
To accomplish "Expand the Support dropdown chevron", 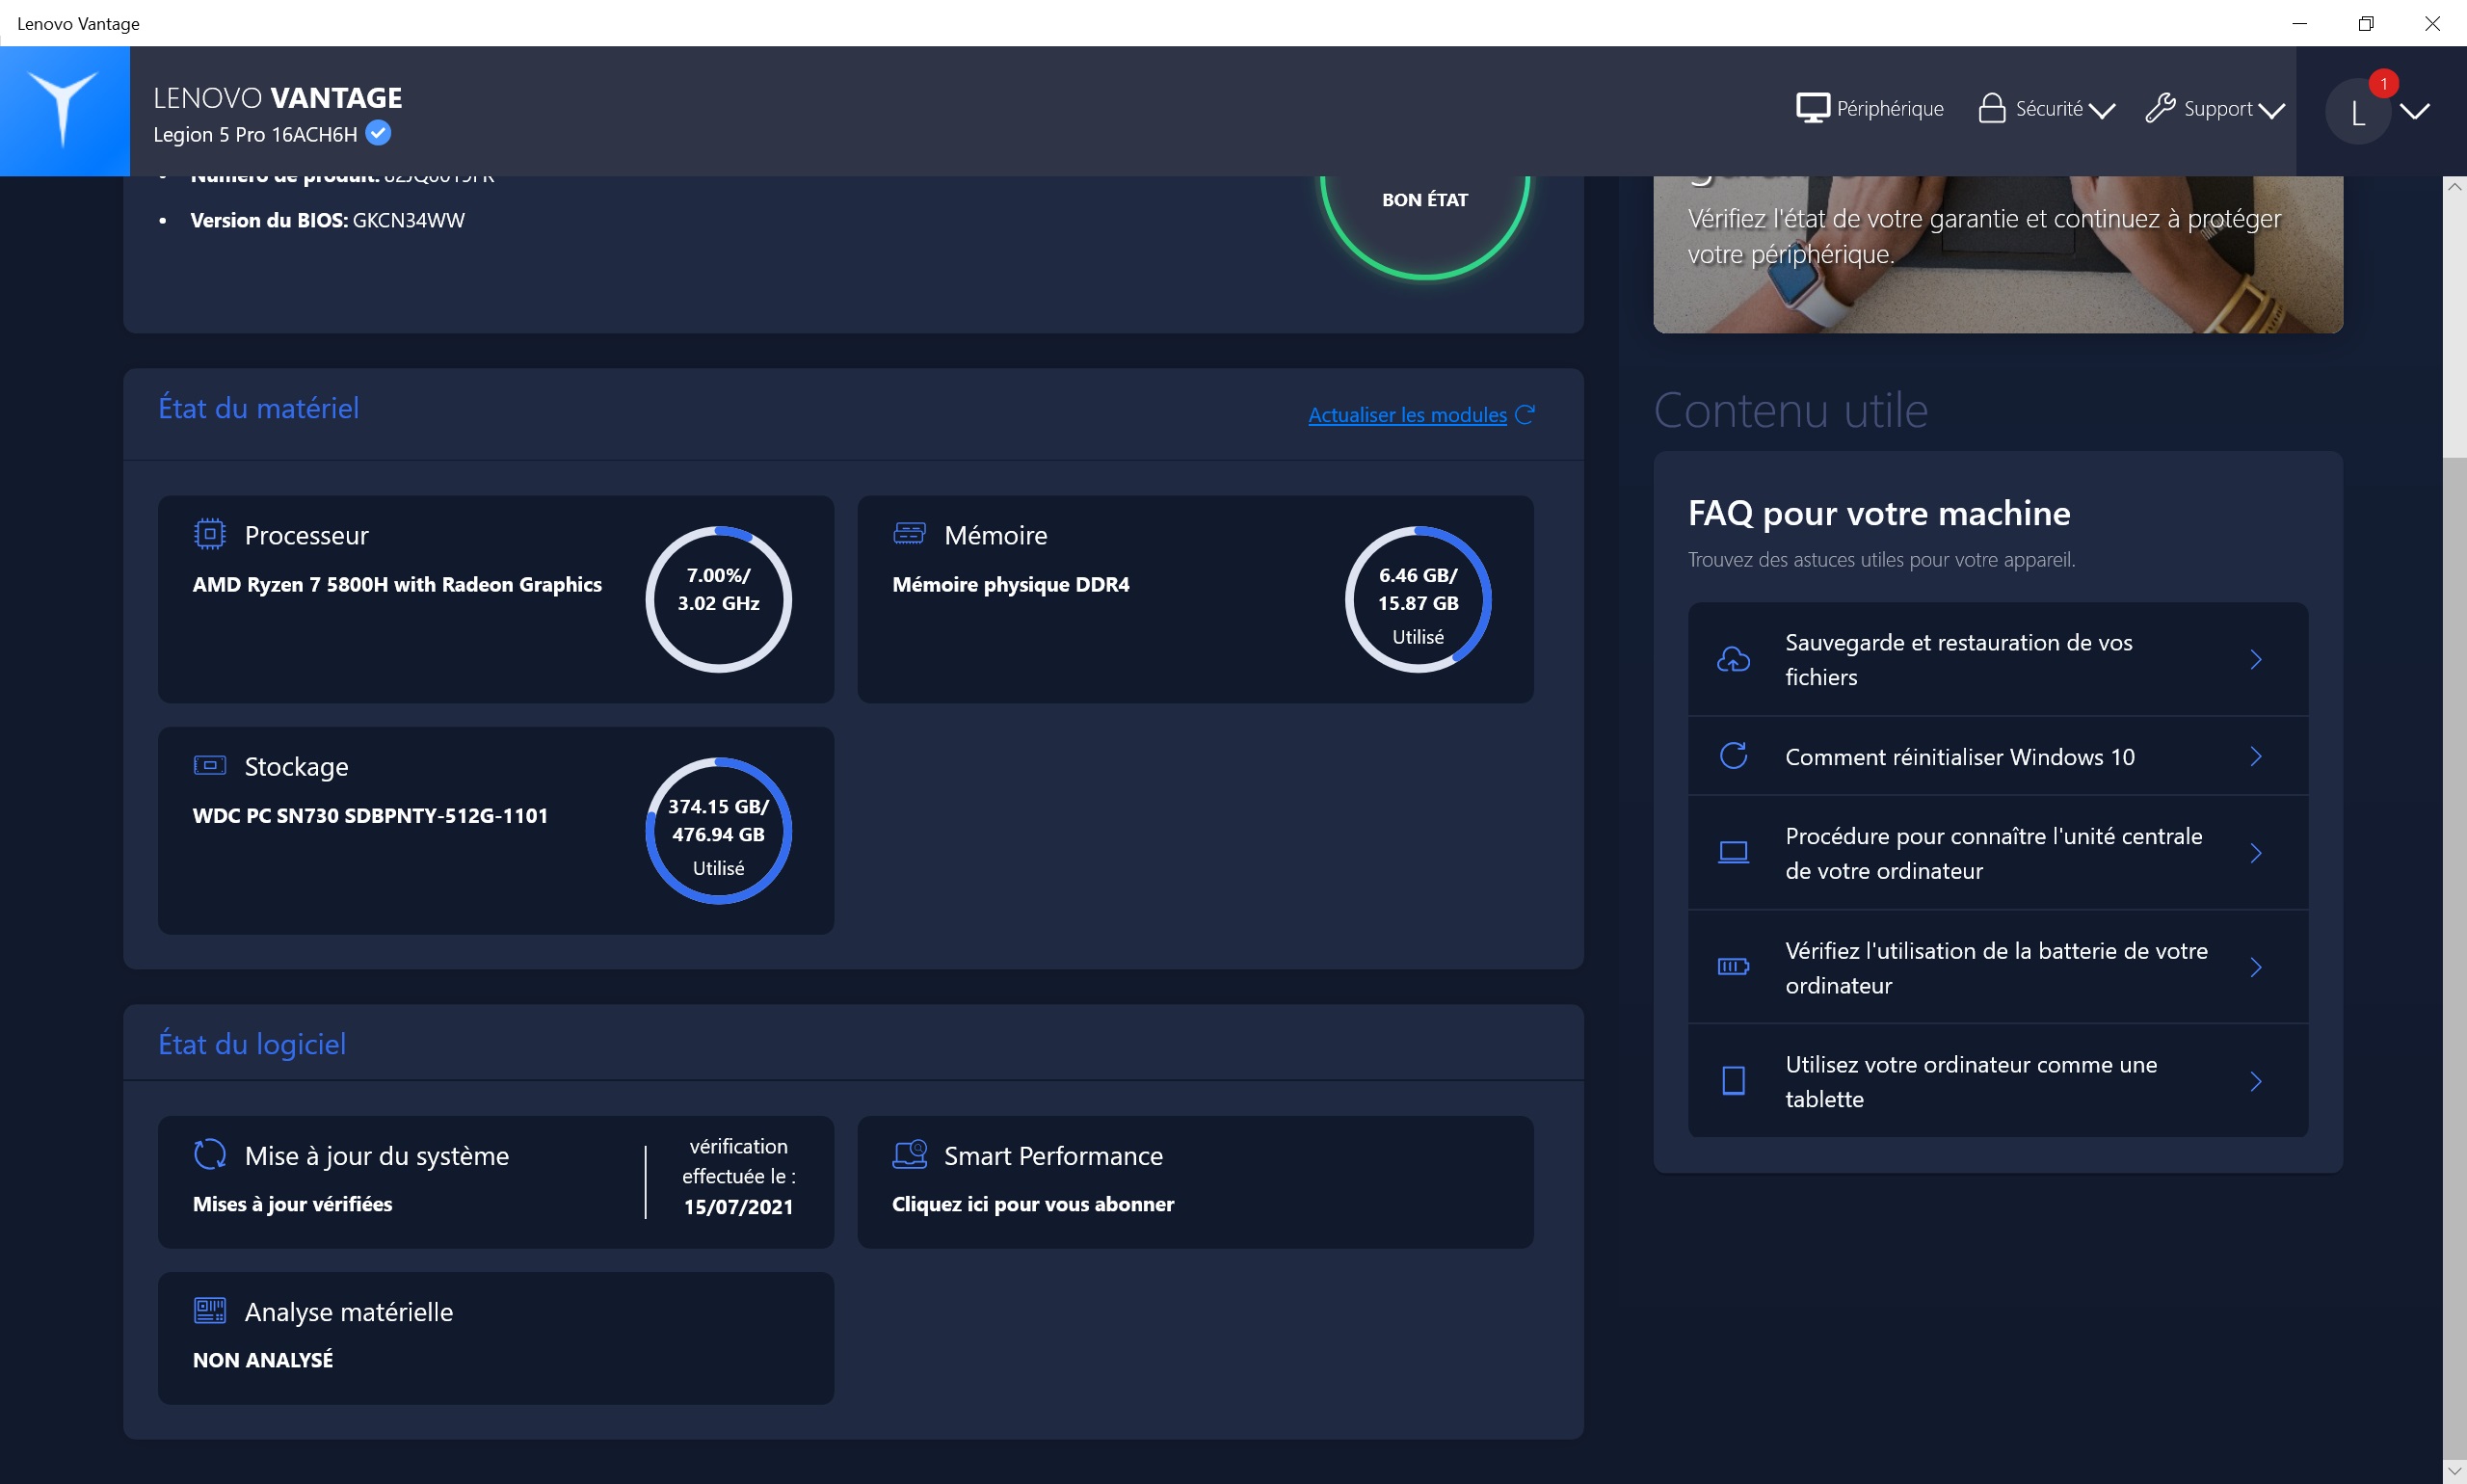I will click(x=2271, y=110).
